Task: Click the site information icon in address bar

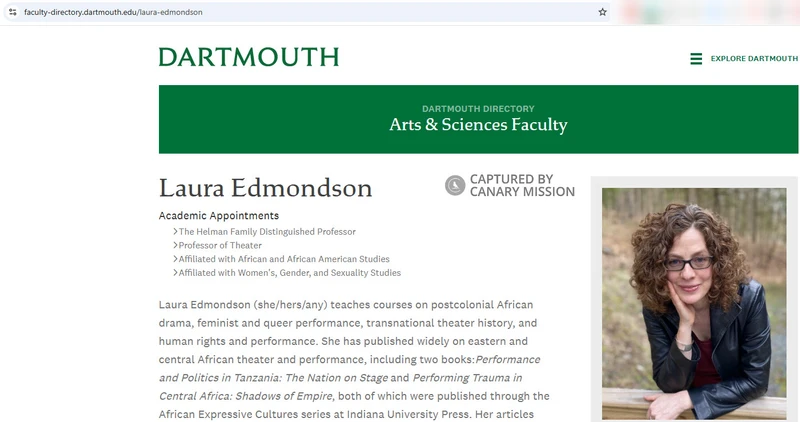Action: (12, 12)
